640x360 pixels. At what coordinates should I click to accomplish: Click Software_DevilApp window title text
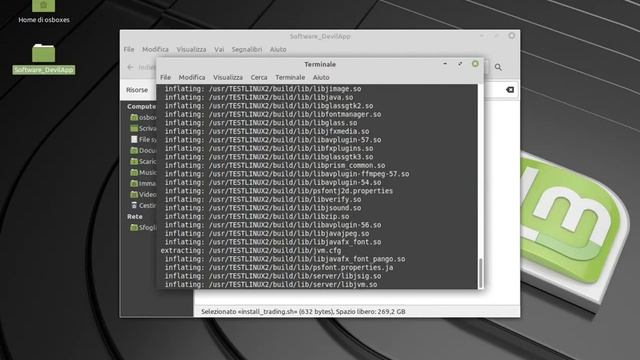tap(320, 36)
